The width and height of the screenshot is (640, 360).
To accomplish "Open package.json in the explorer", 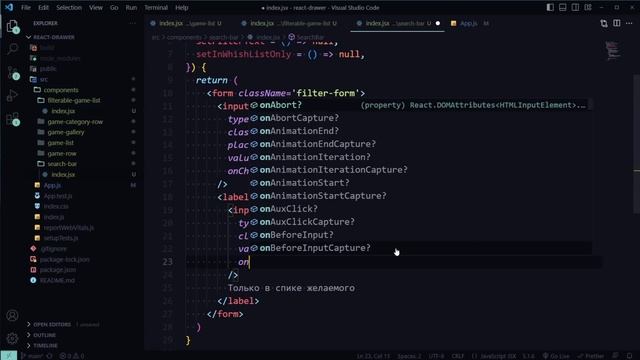I will (x=58, y=270).
